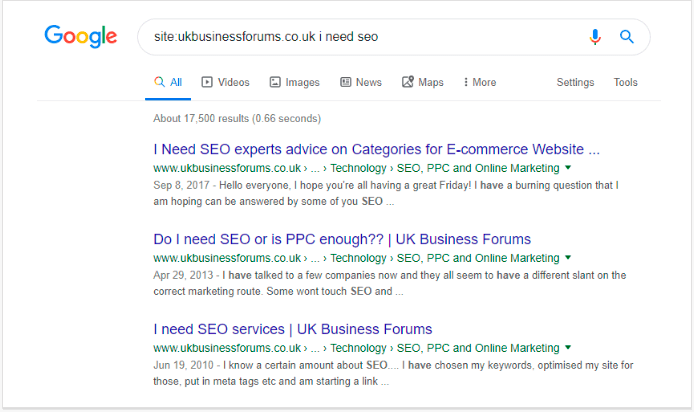Open 'I Need SEO experts advice' result
This screenshot has height=412, width=694.
376,150
